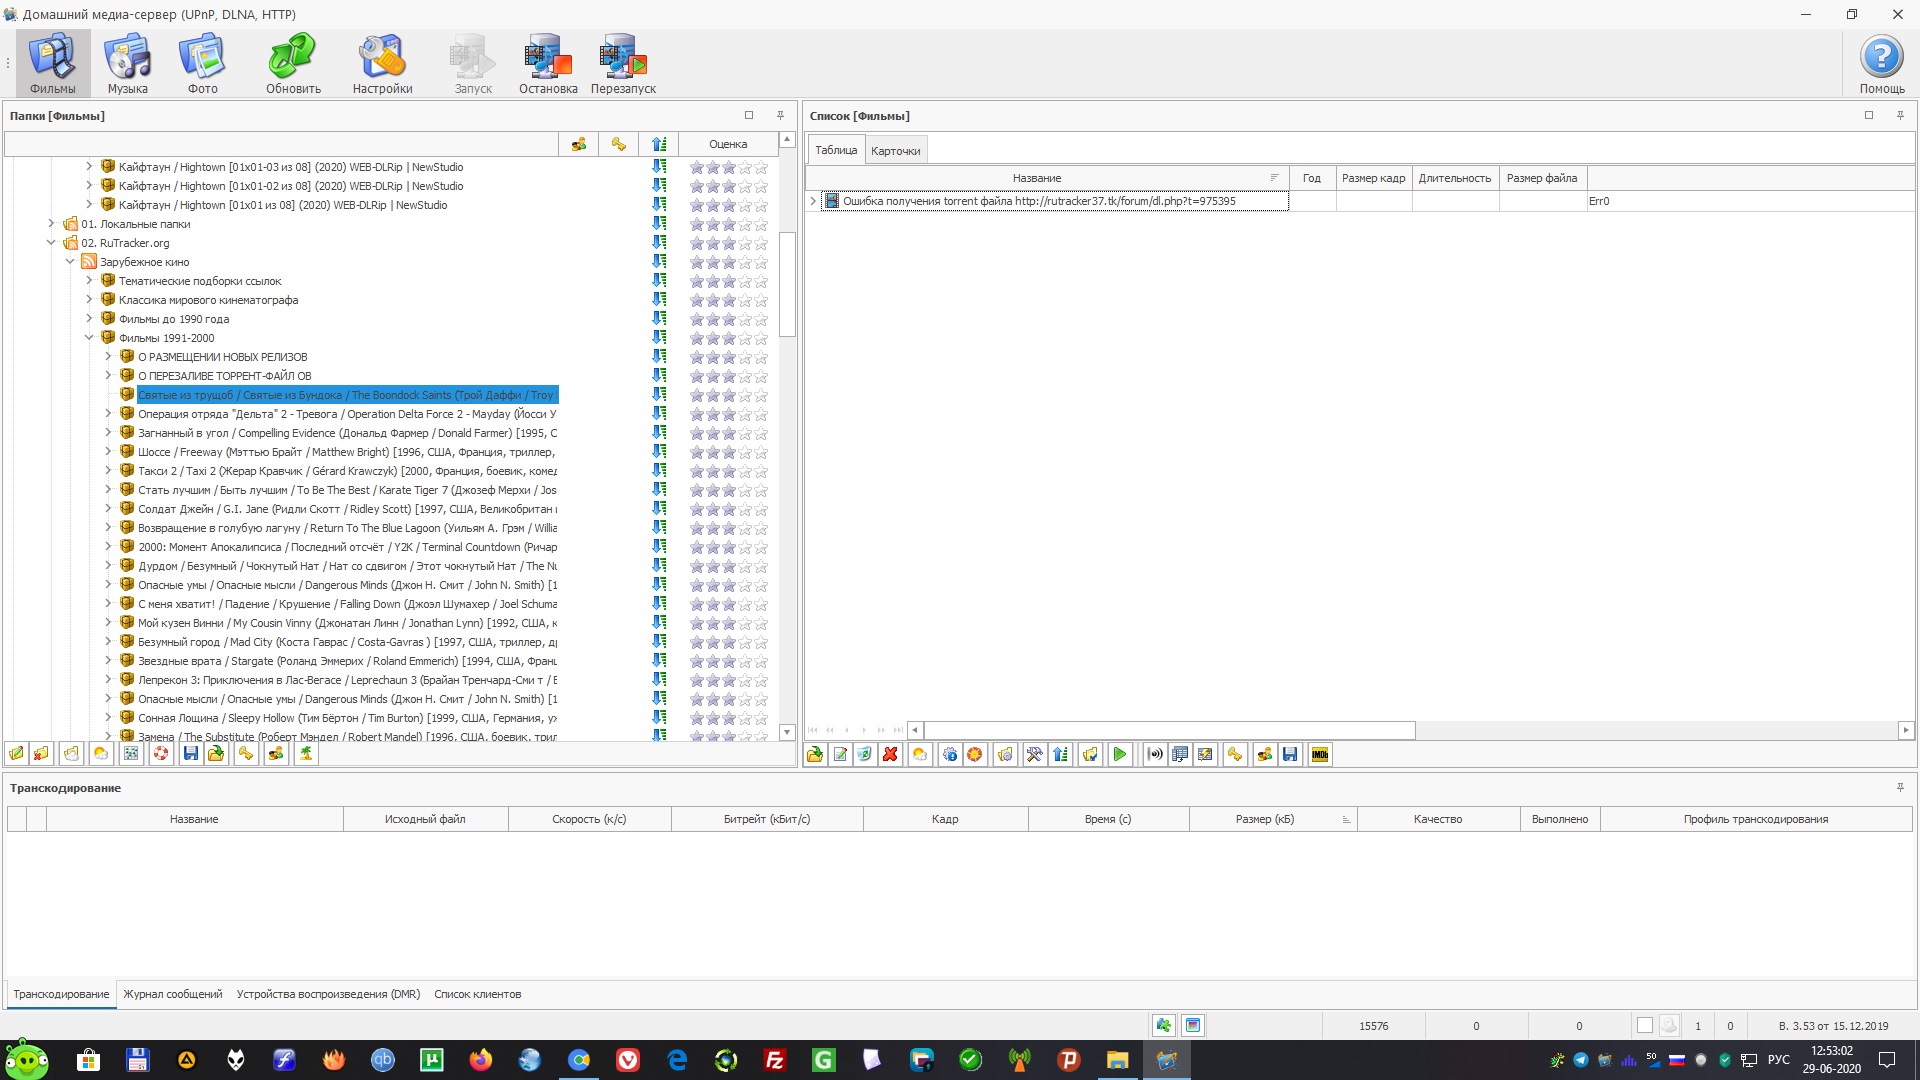Click the Название column header in list

tap(1036, 178)
